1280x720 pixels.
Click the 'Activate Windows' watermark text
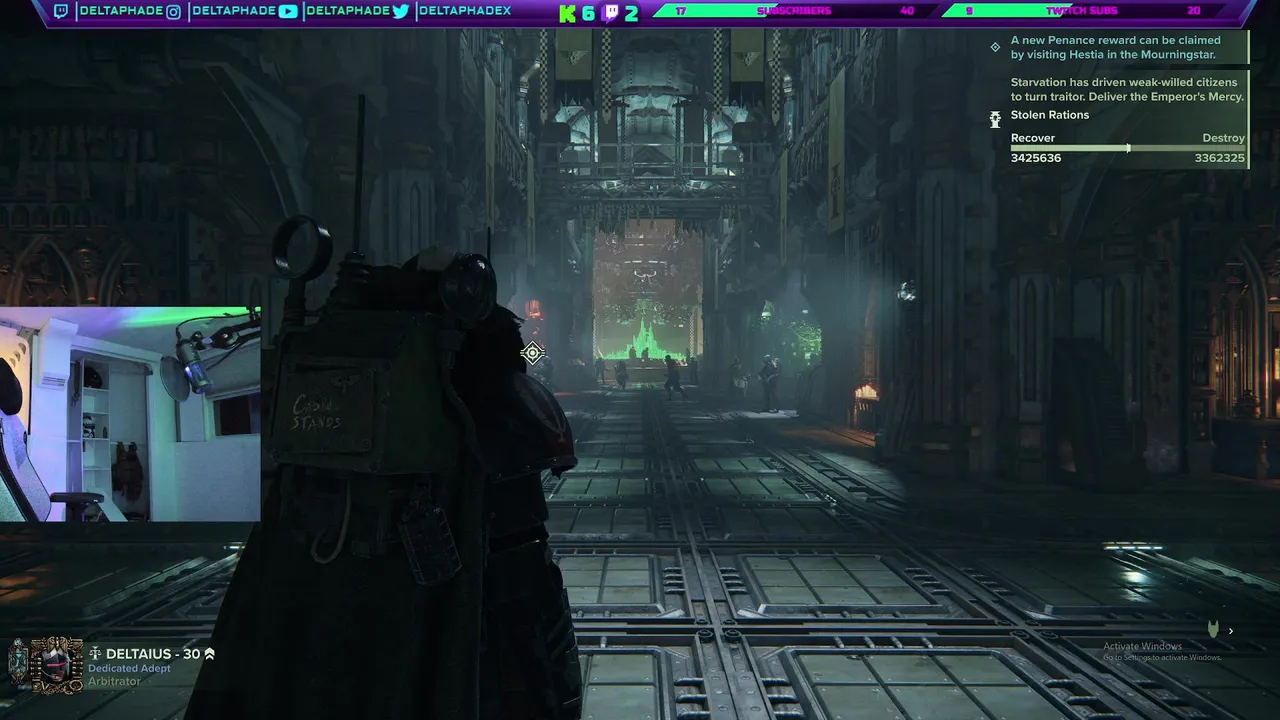(1142, 646)
